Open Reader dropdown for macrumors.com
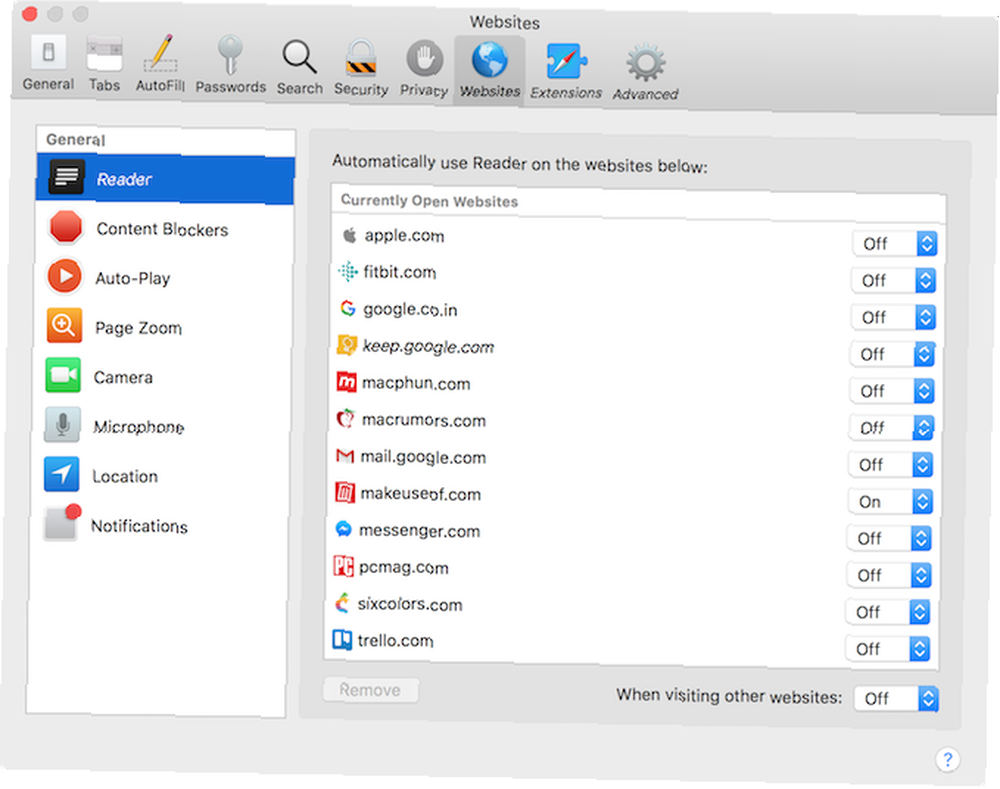Screen dimensions: 1000x789 coord(890,427)
